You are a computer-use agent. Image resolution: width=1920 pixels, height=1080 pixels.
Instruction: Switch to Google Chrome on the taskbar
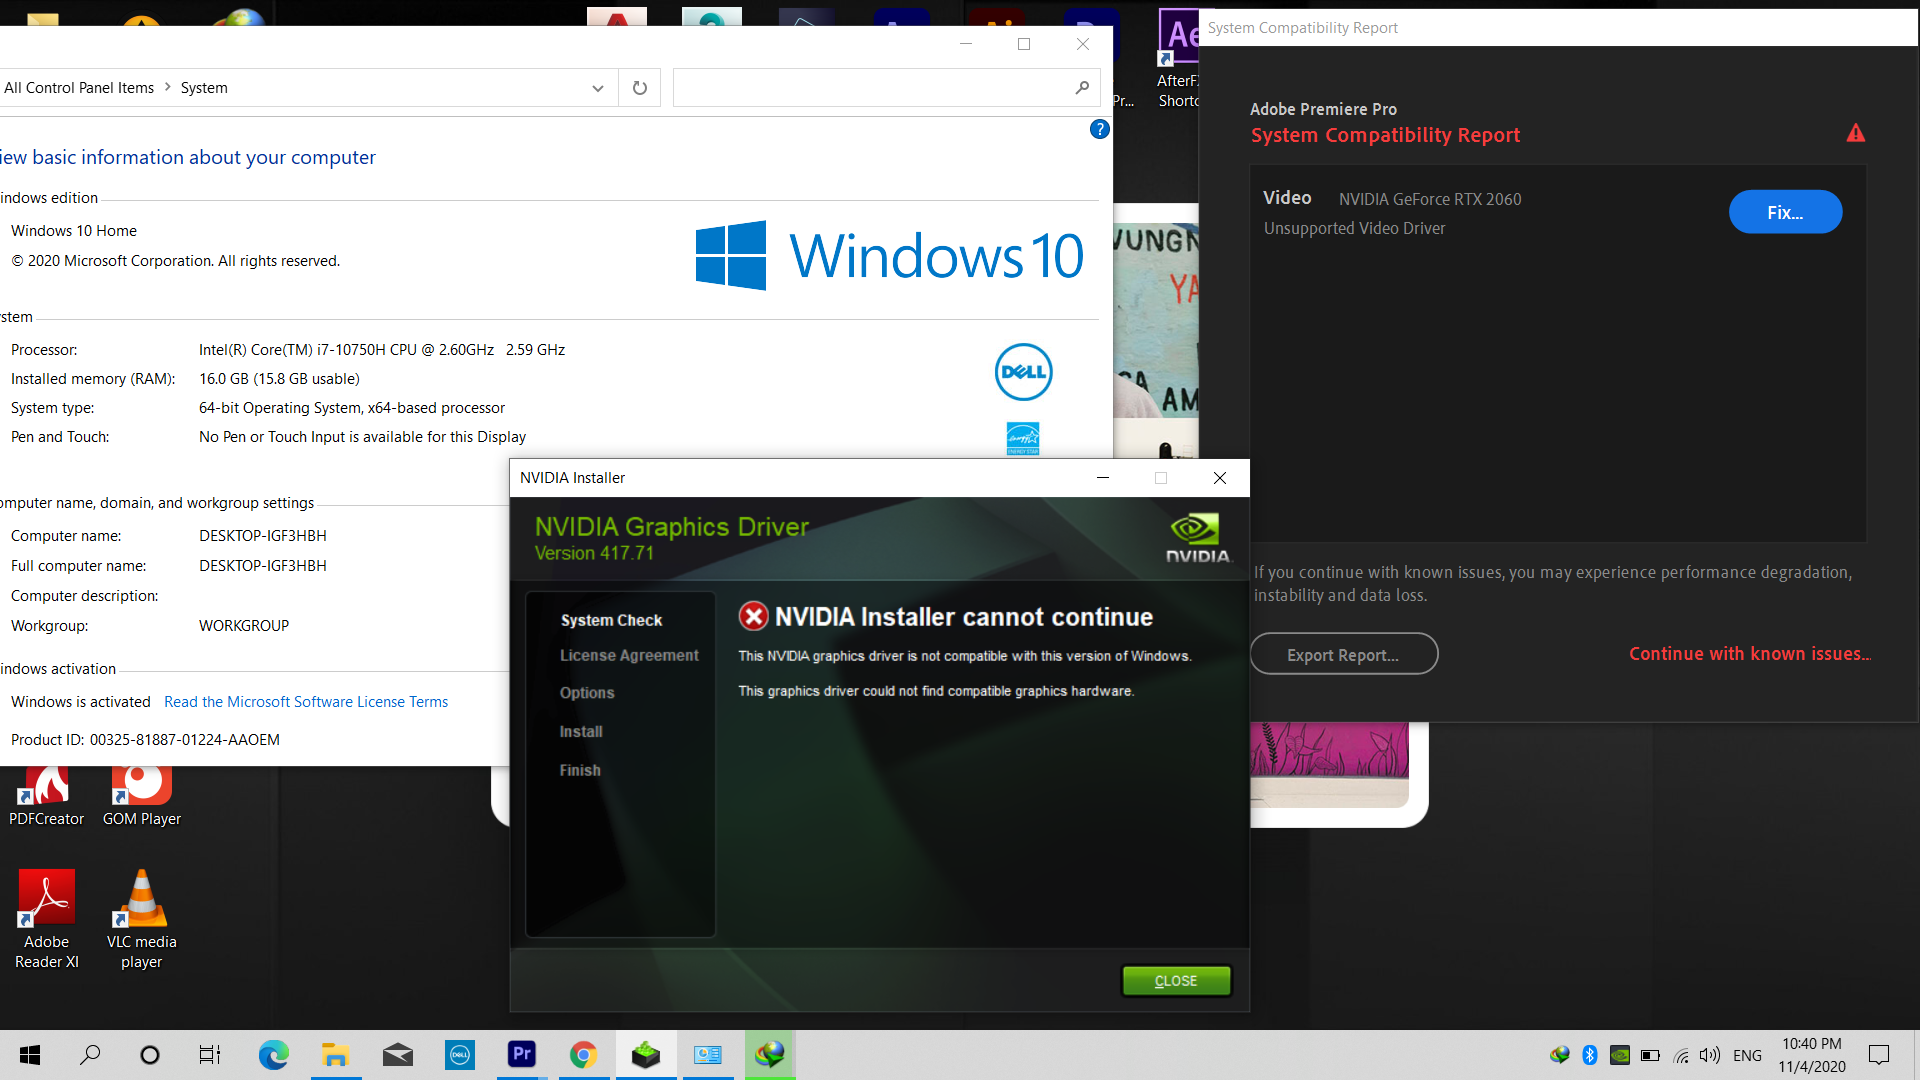(584, 1055)
